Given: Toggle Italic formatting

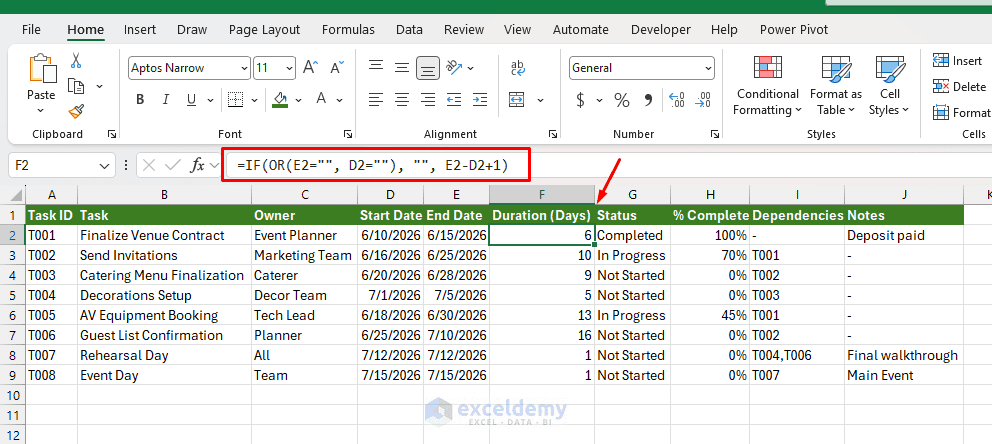Looking at the screenshot, I should (166, 99).
